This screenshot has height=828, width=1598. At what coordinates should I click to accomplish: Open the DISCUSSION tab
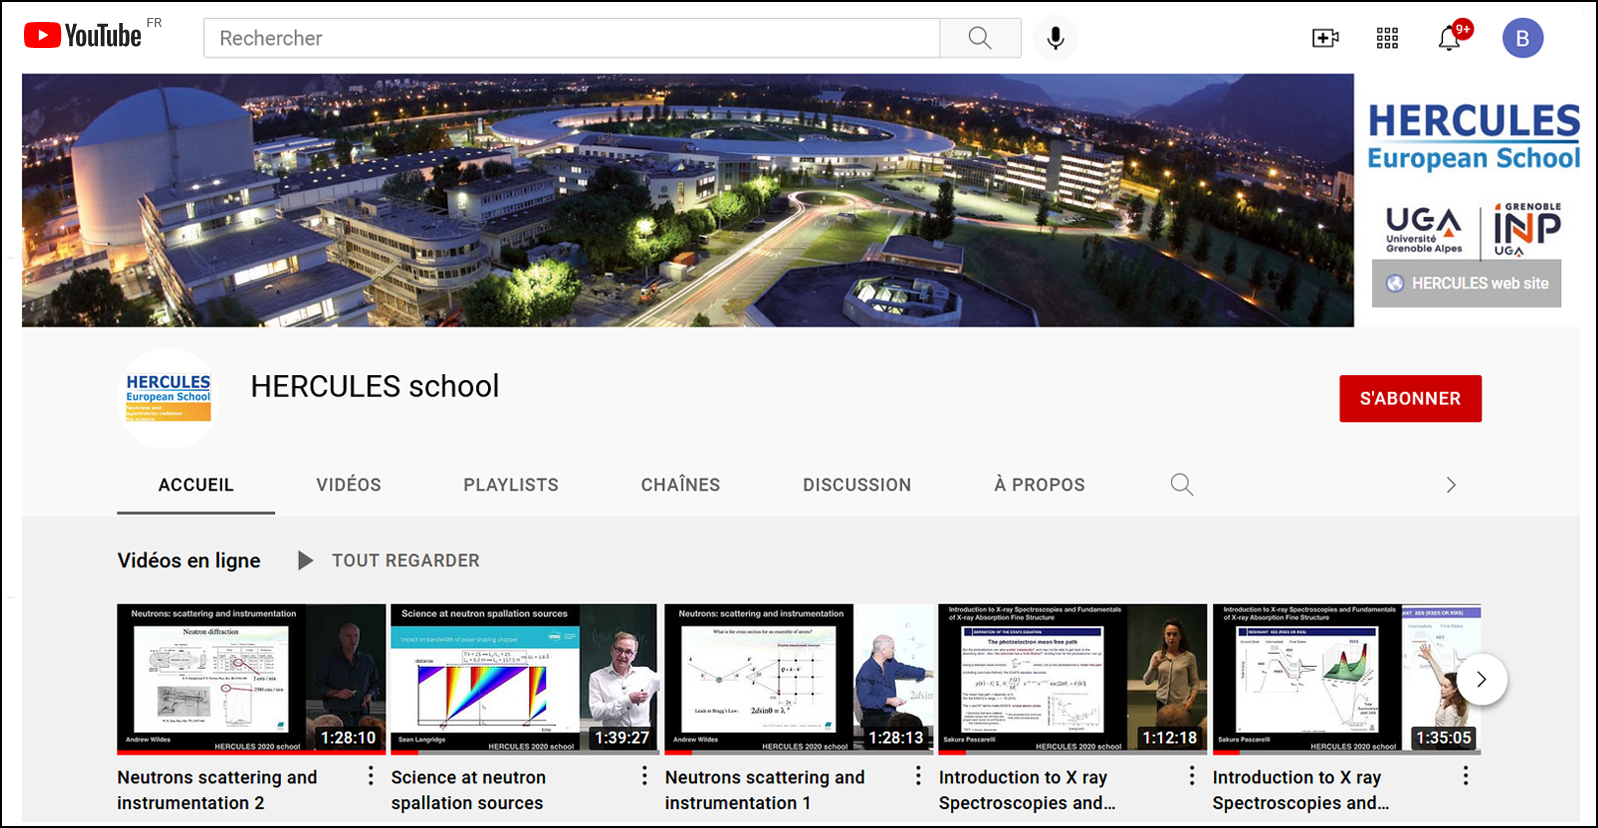pos(857,485)
